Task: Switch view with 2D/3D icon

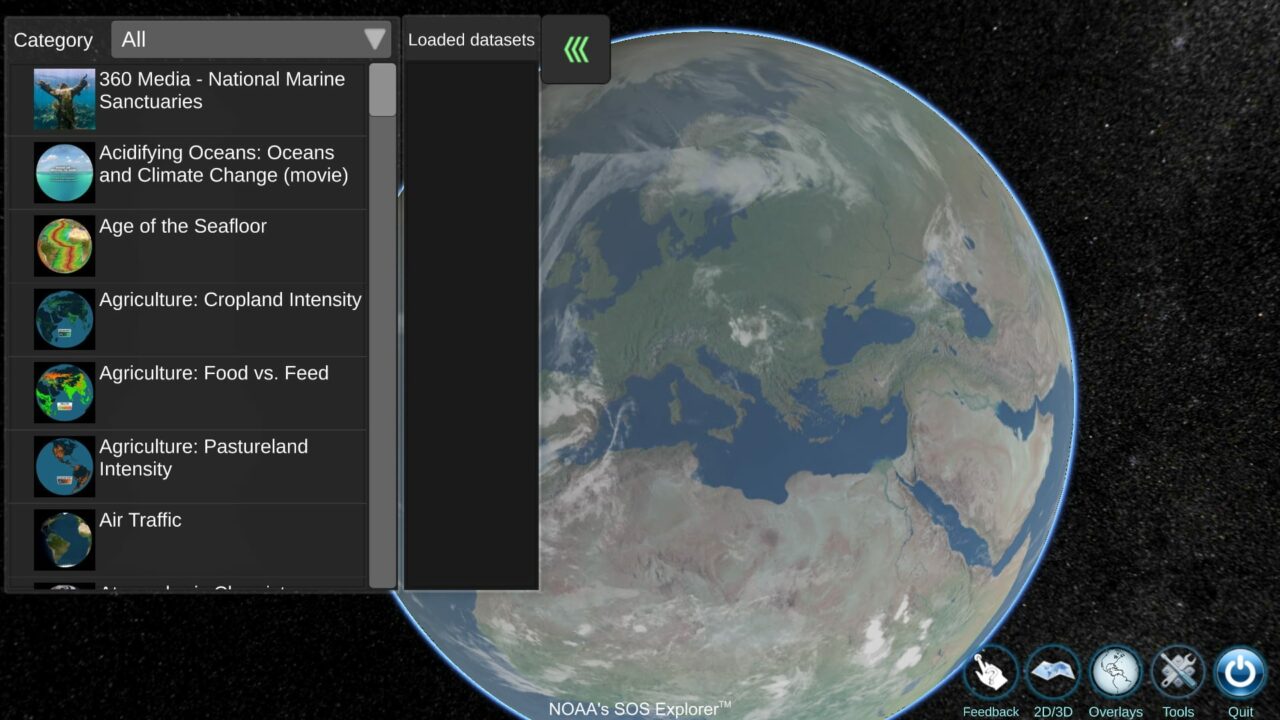Action: point(1053,673)
